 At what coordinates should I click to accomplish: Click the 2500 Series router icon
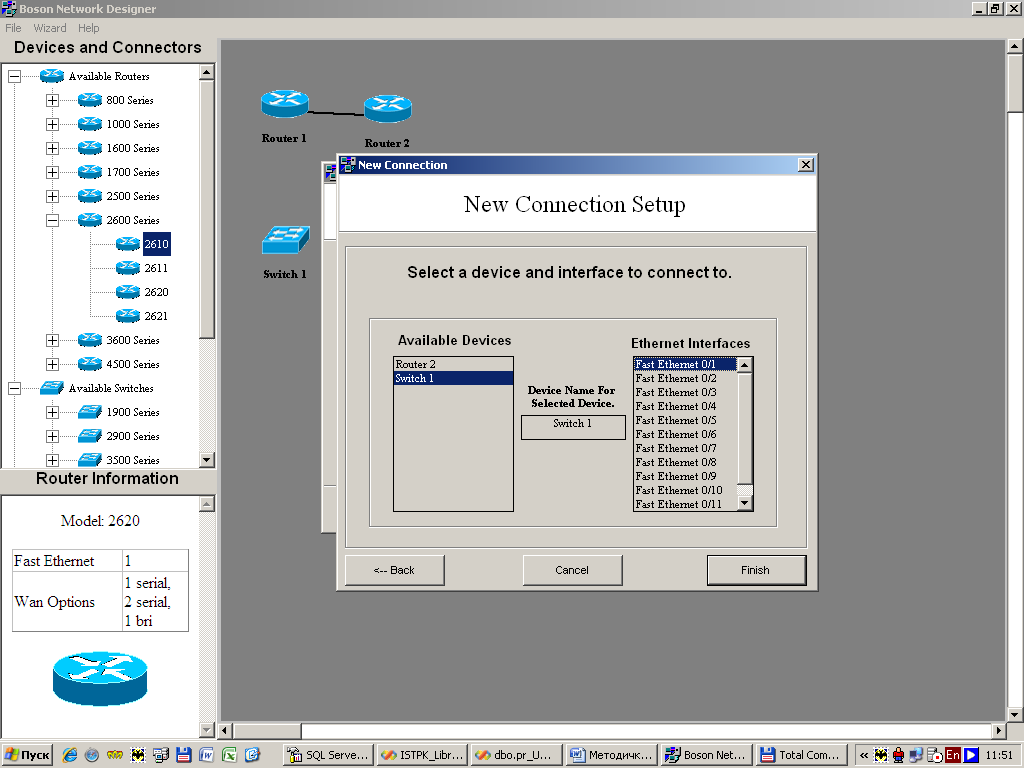pyautogui.click(x=89, y=196)
